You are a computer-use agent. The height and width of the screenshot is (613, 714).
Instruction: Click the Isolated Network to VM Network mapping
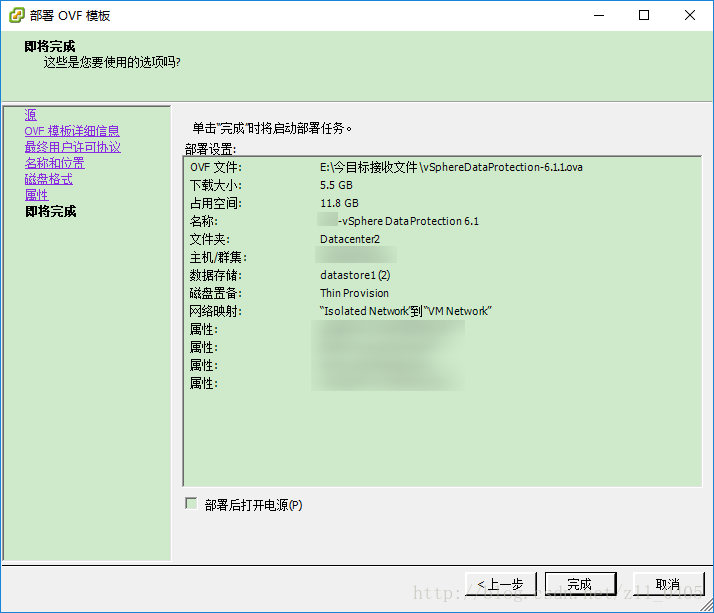[405, 311]
